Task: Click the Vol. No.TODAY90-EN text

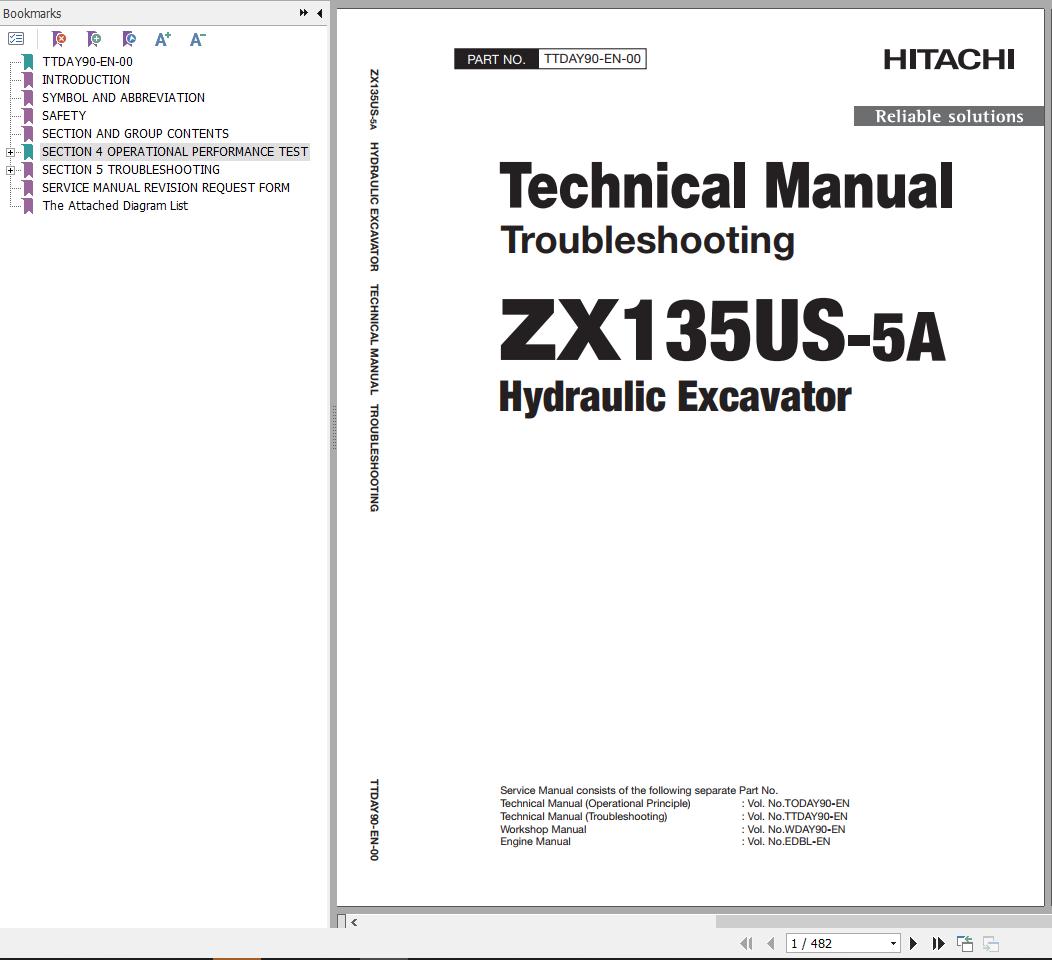Action: 798,804
